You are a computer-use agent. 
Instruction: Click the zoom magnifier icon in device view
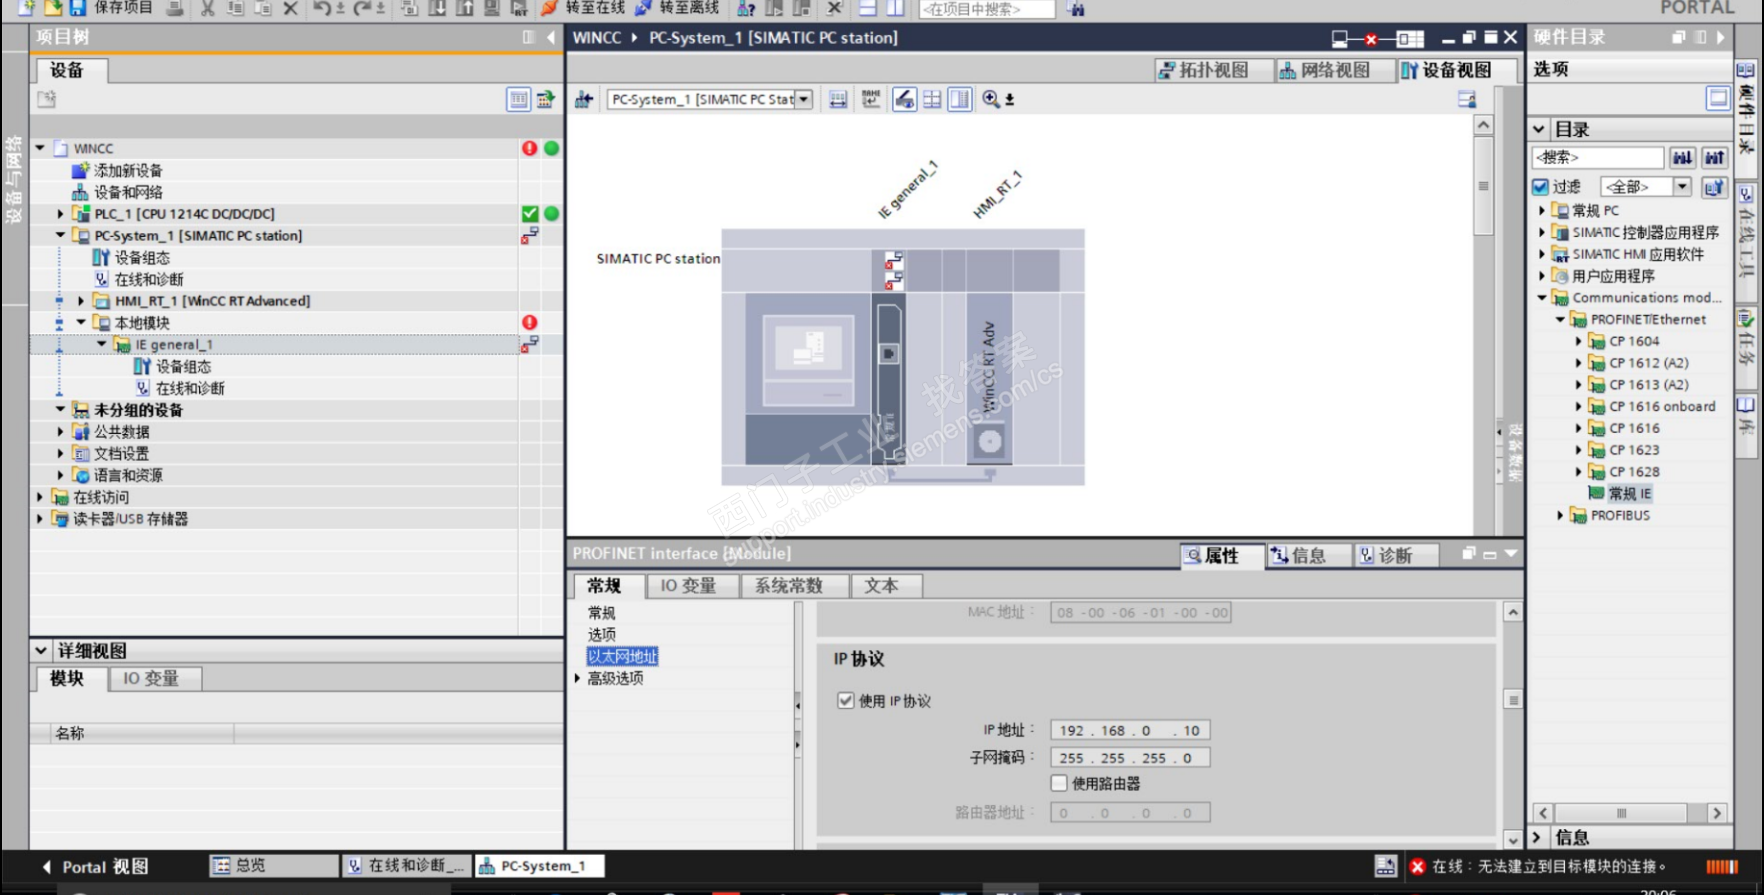pyautogui.click(x=991, y=99)
